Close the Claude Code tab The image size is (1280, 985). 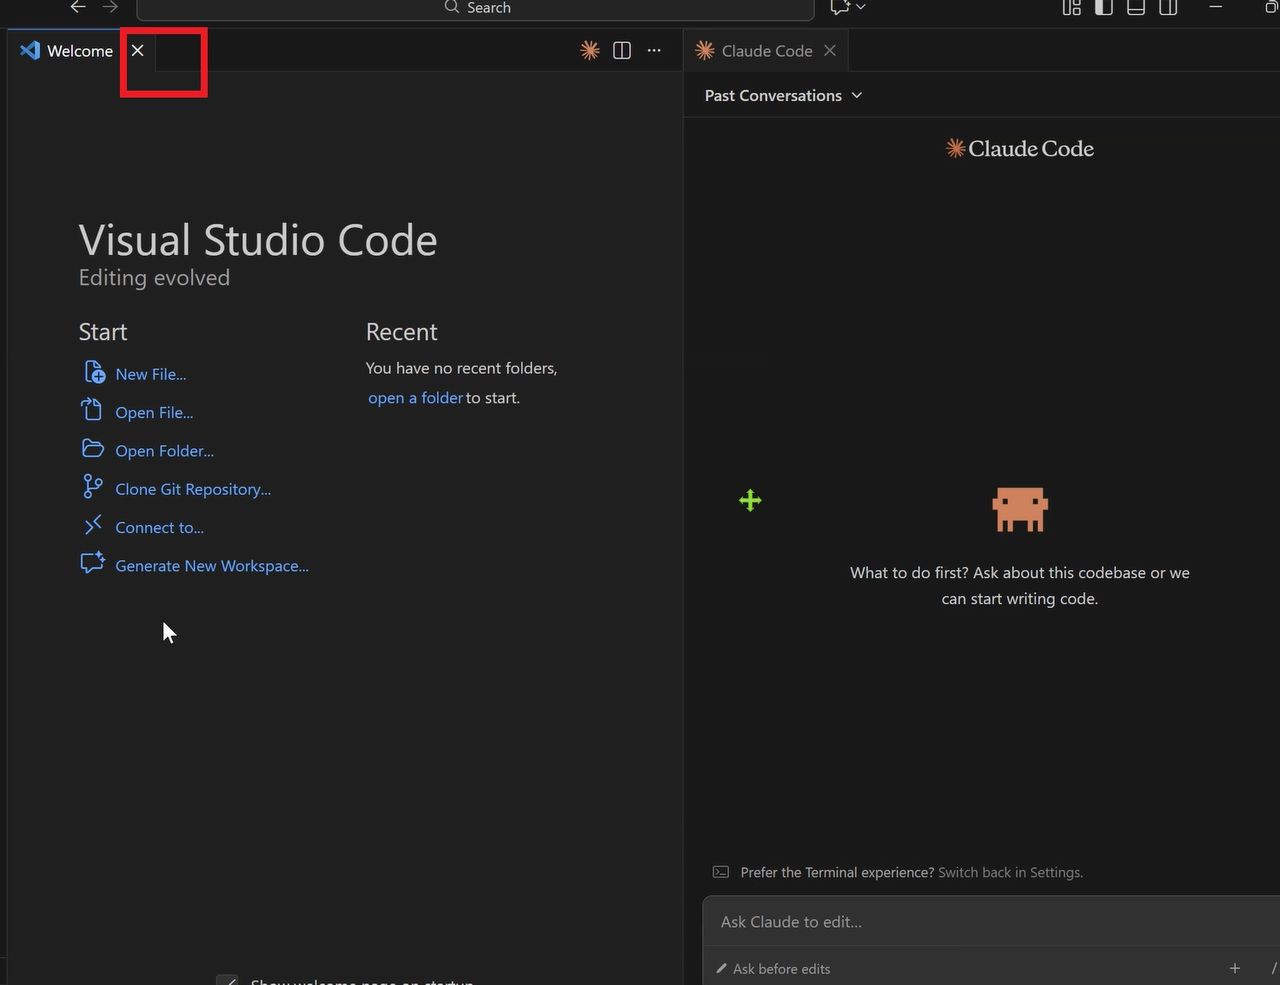click(x=830, y=51)
